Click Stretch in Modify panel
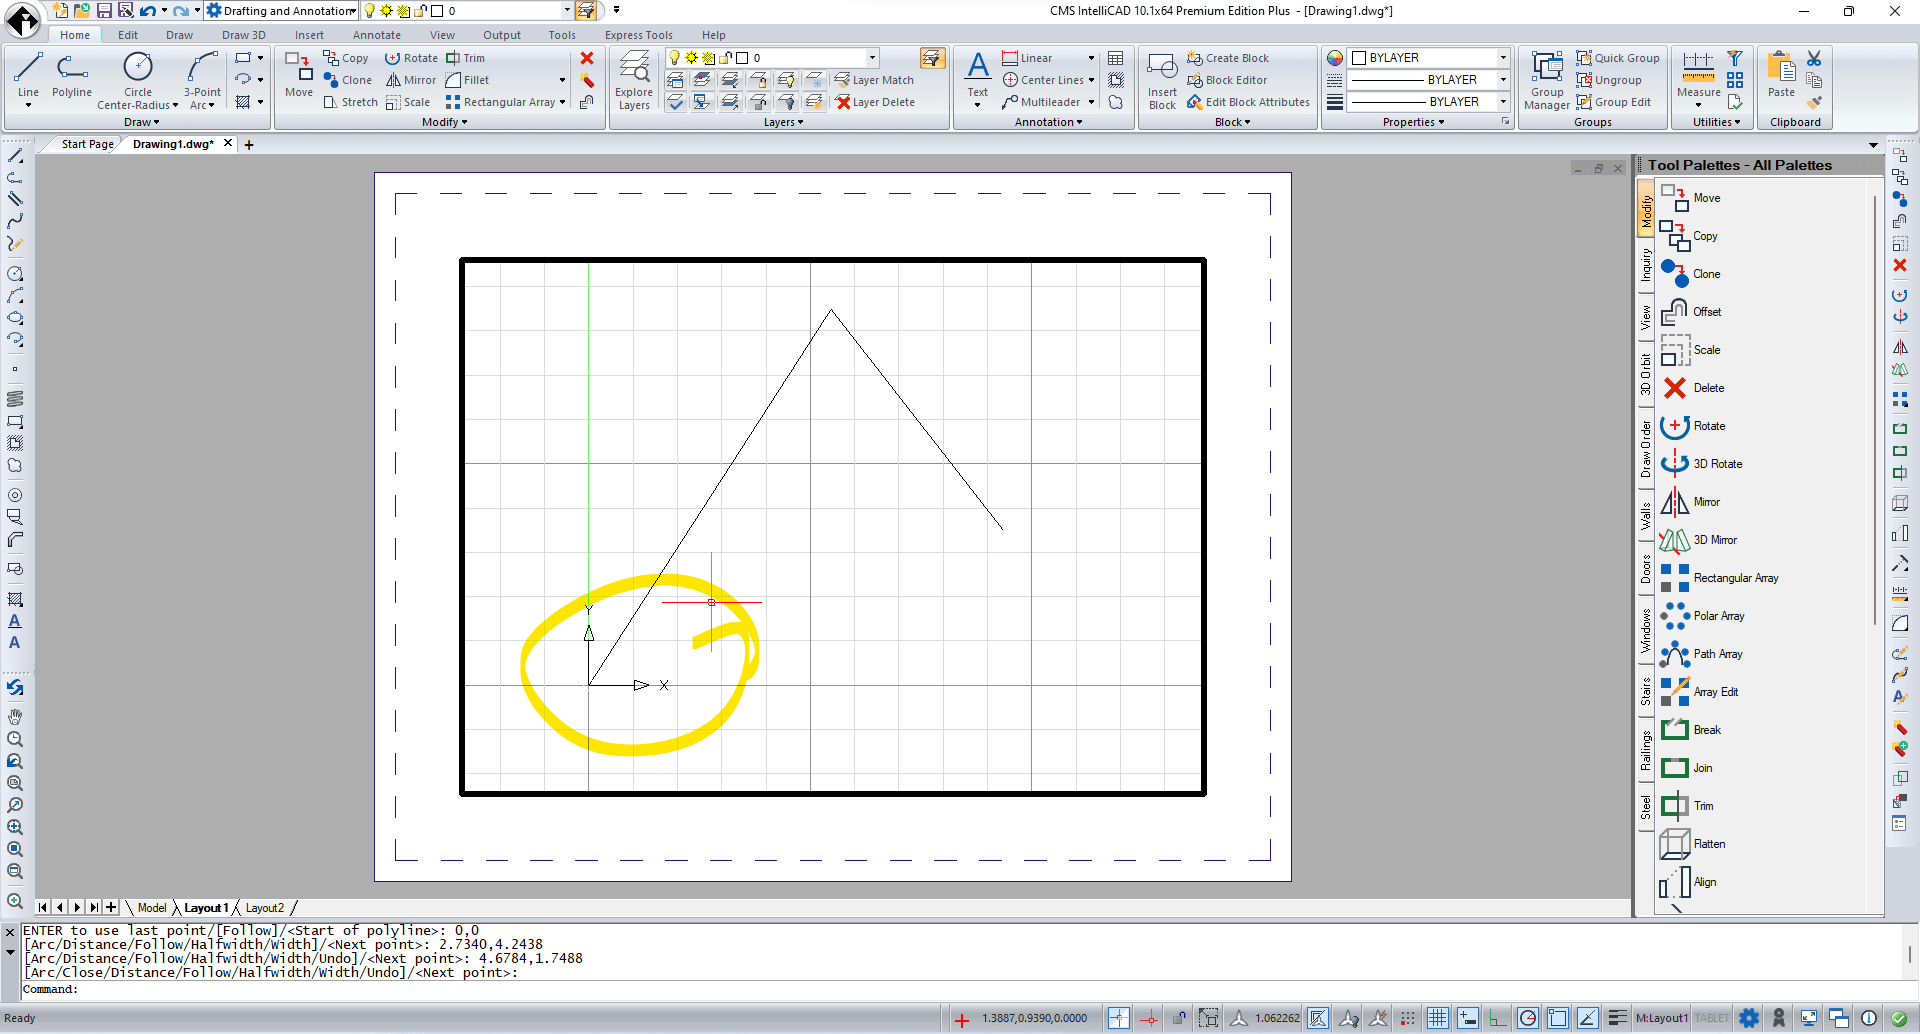Screen dimensions: 1920x1034 coord(350,102)
